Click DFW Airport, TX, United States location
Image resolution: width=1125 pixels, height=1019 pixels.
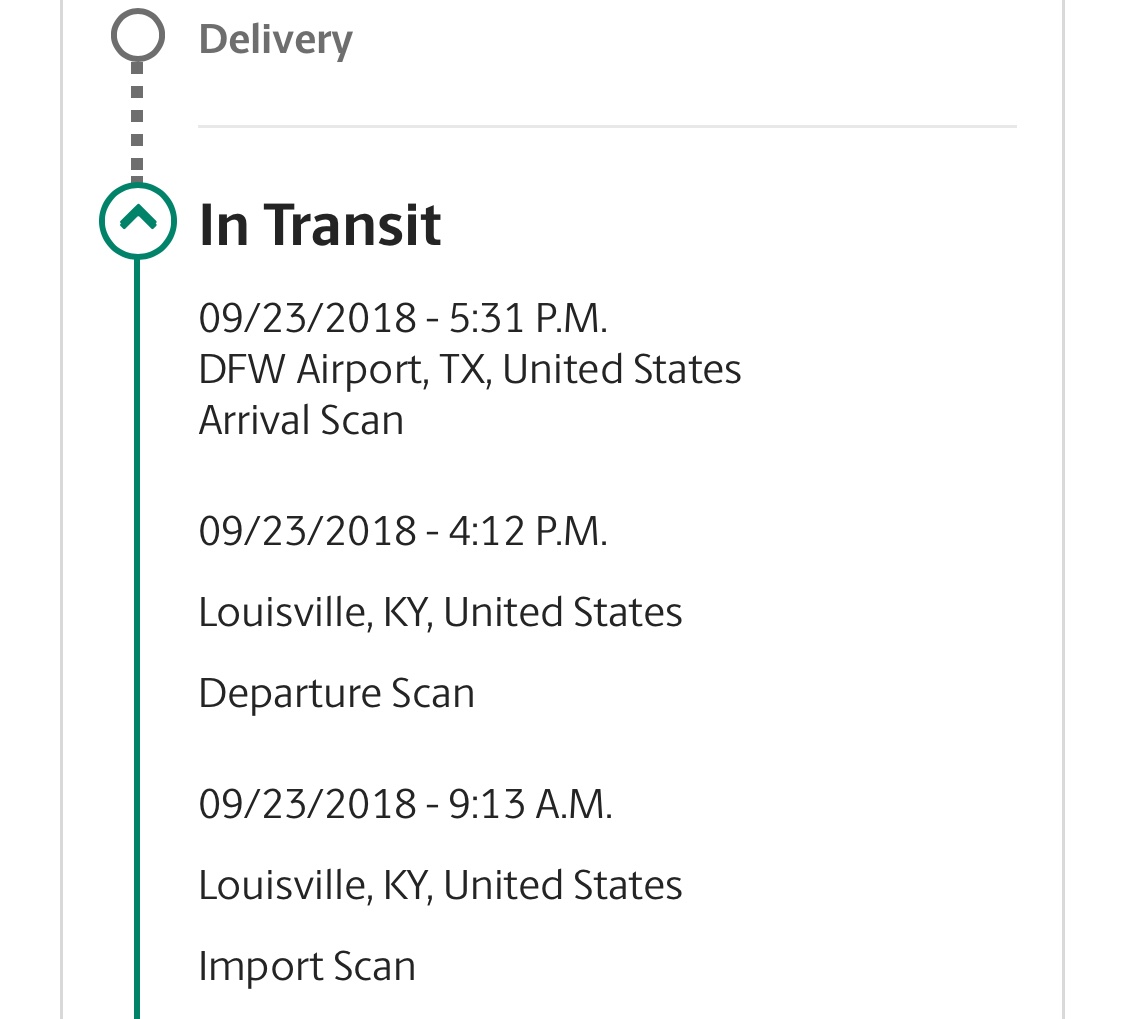pos(470,370)
